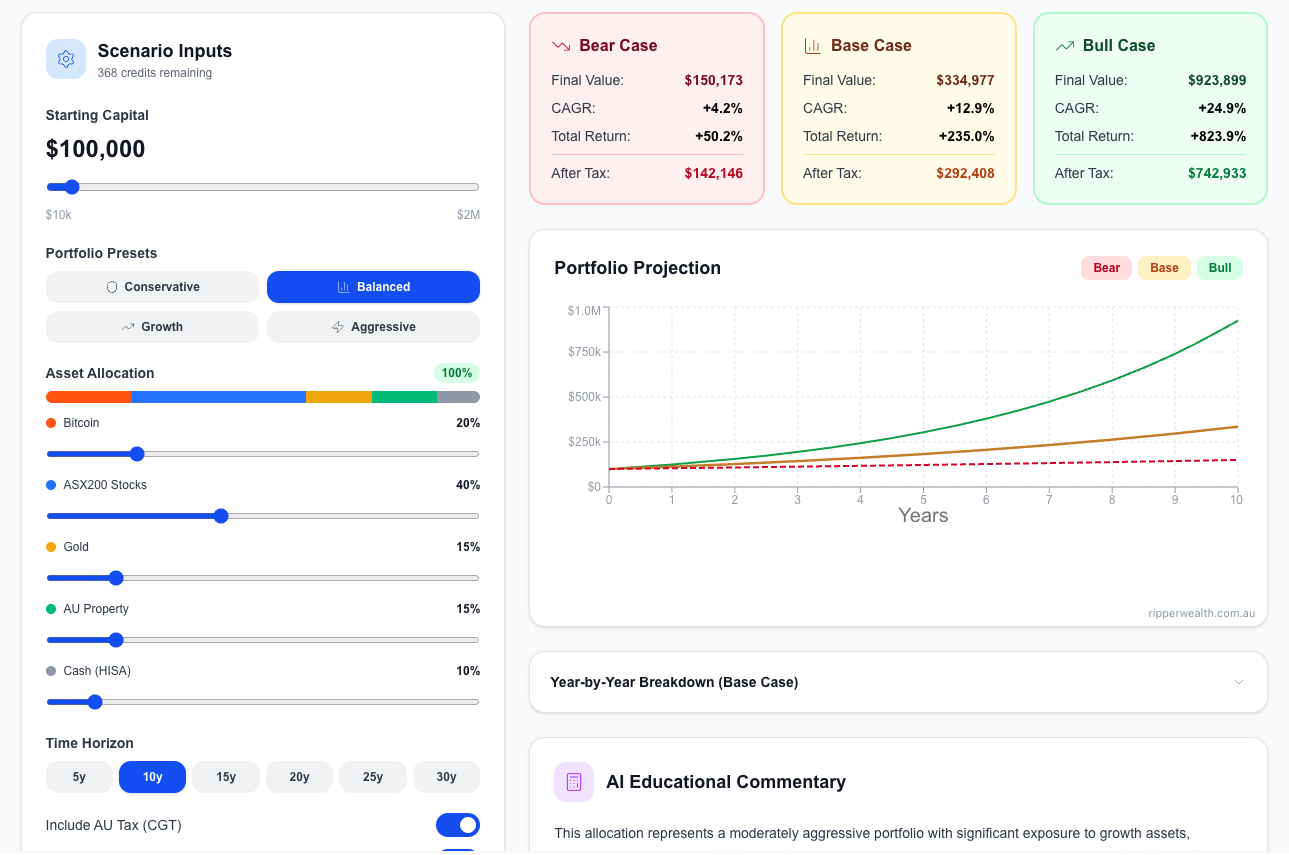Click Bull Case CAGR +24.9% value

[1223, 108]
